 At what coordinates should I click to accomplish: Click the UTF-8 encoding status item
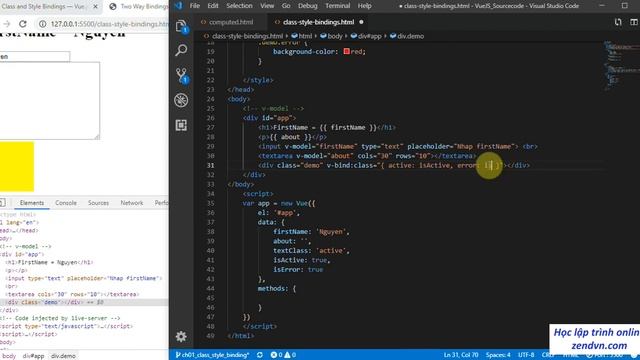(x=526, y=355)
